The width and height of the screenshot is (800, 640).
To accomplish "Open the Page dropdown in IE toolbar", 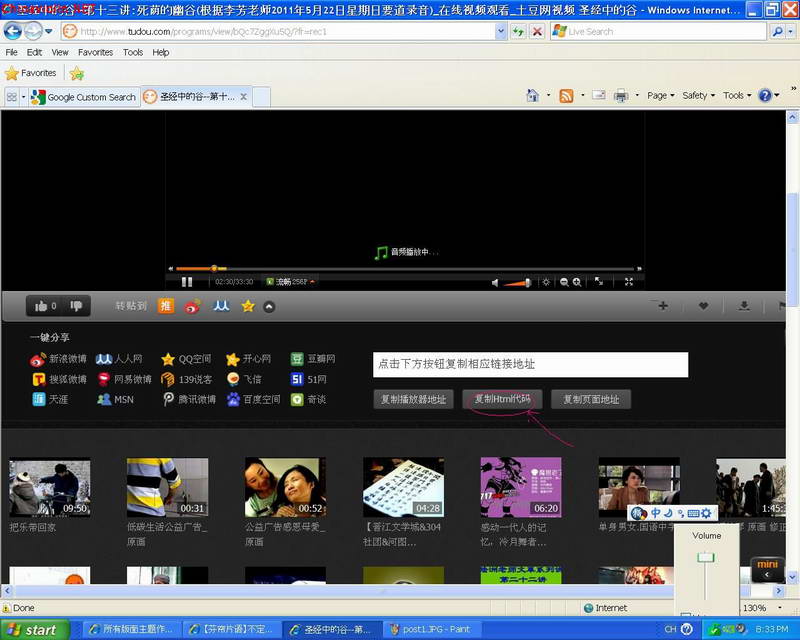I will pos(661,95).
